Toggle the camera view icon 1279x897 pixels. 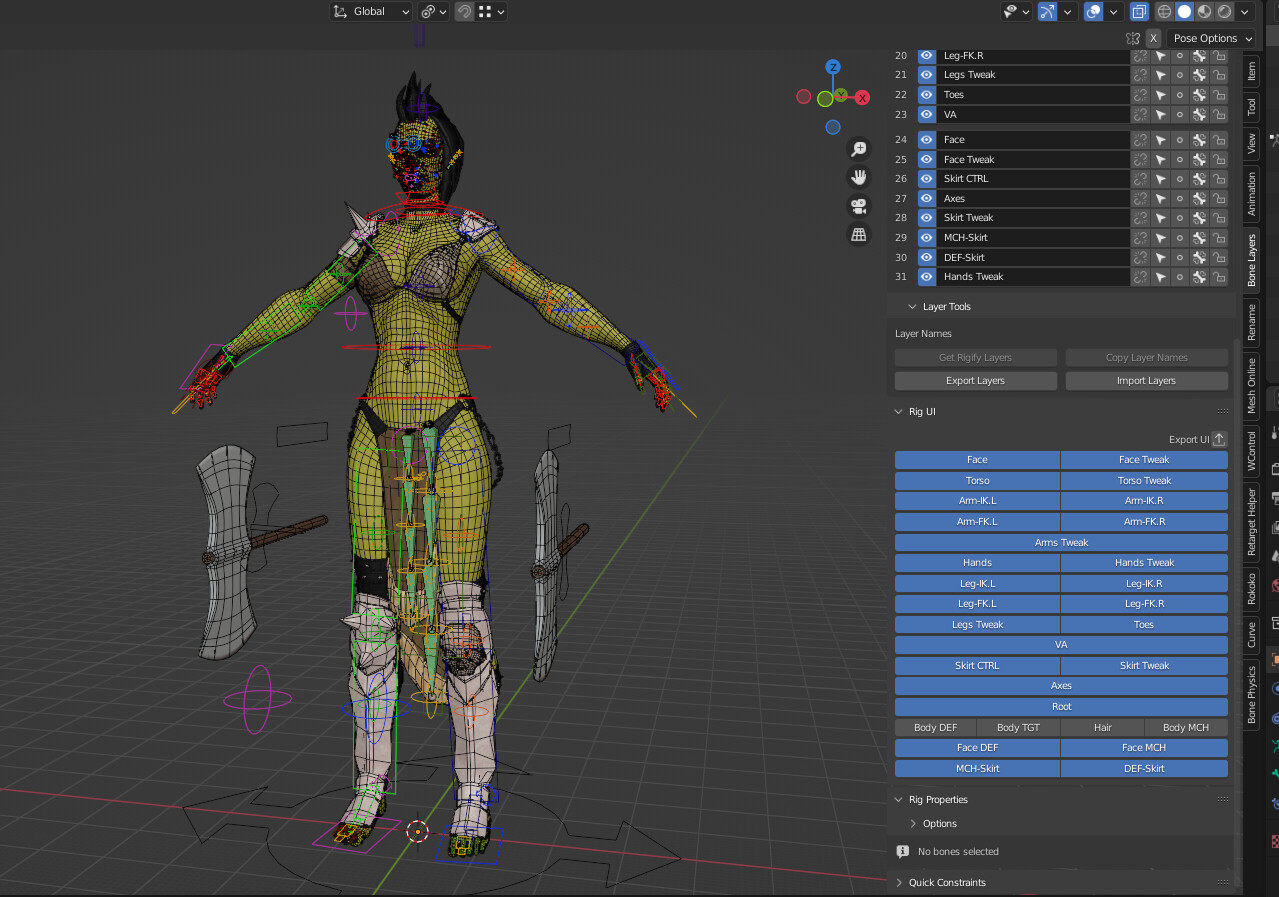tap(858, 206)
